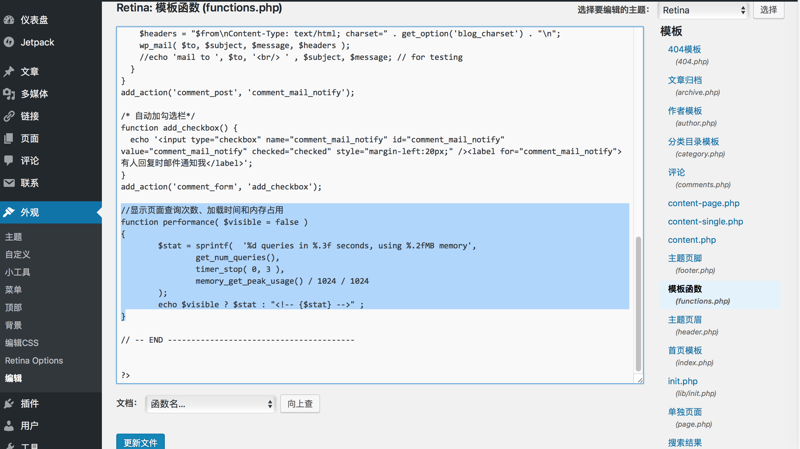Click the '// -- END' comment line
Screen dimensions: 800x449
click(237, 340)
